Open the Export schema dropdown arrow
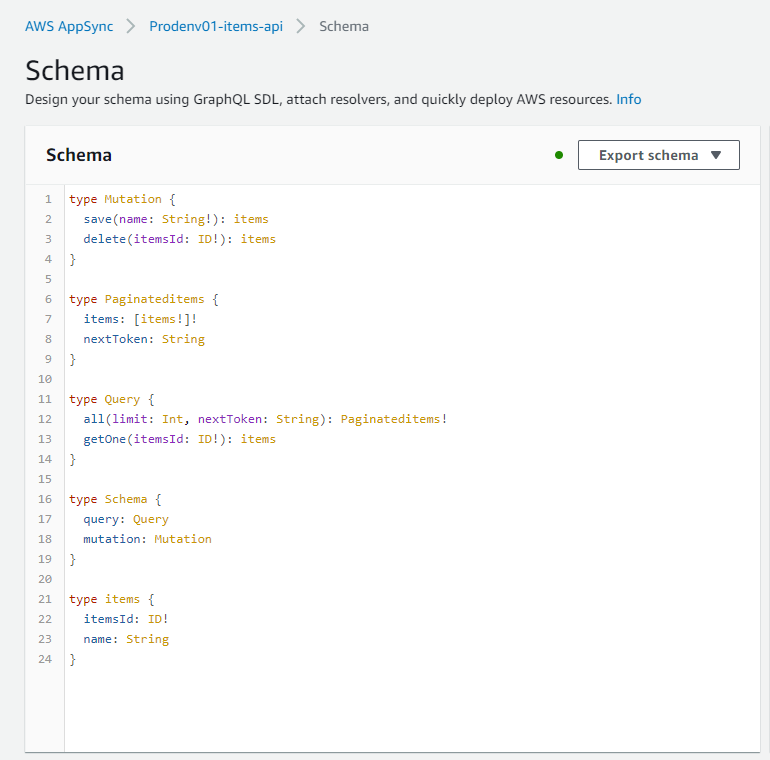Image resolution: width=770 pixels, height=760 pixels. pos(716,155)
